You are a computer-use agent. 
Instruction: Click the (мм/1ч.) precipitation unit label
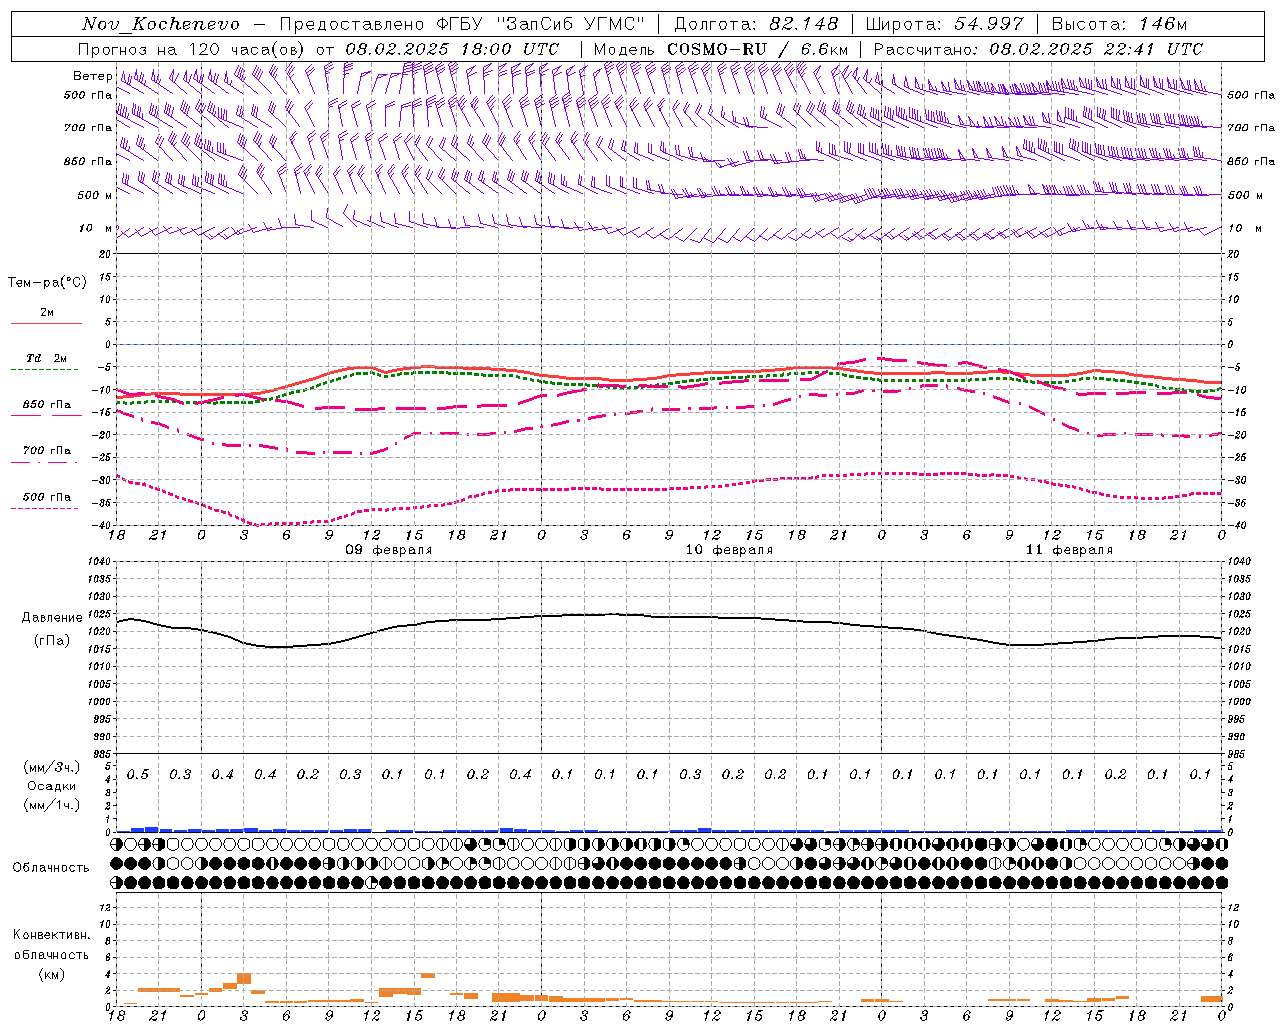coord(51,805)
